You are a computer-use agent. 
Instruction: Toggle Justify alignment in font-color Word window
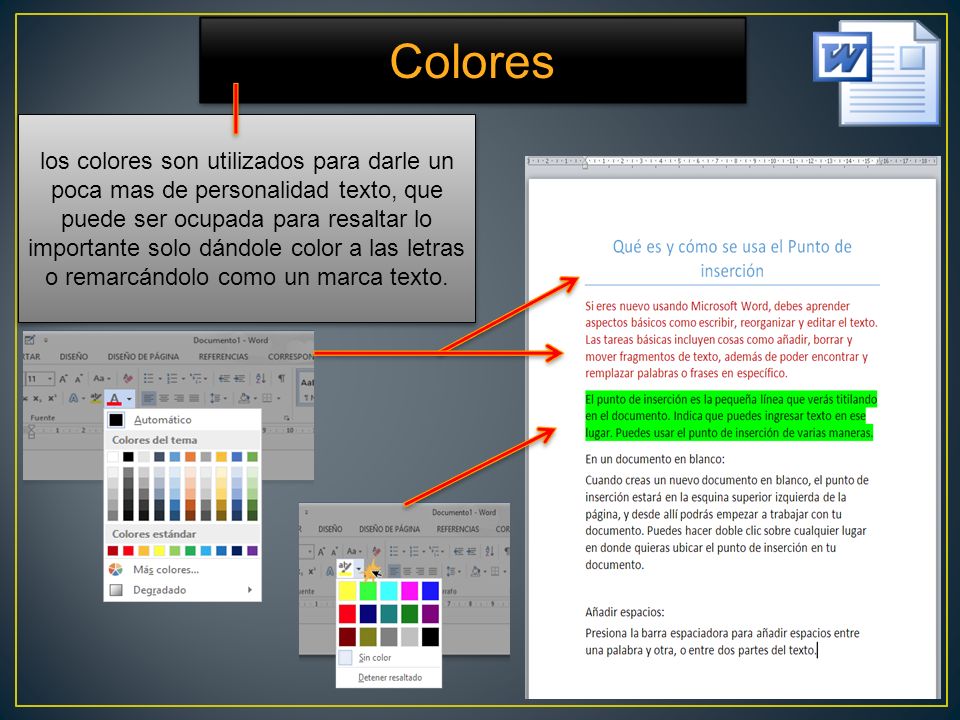point(194,399)
